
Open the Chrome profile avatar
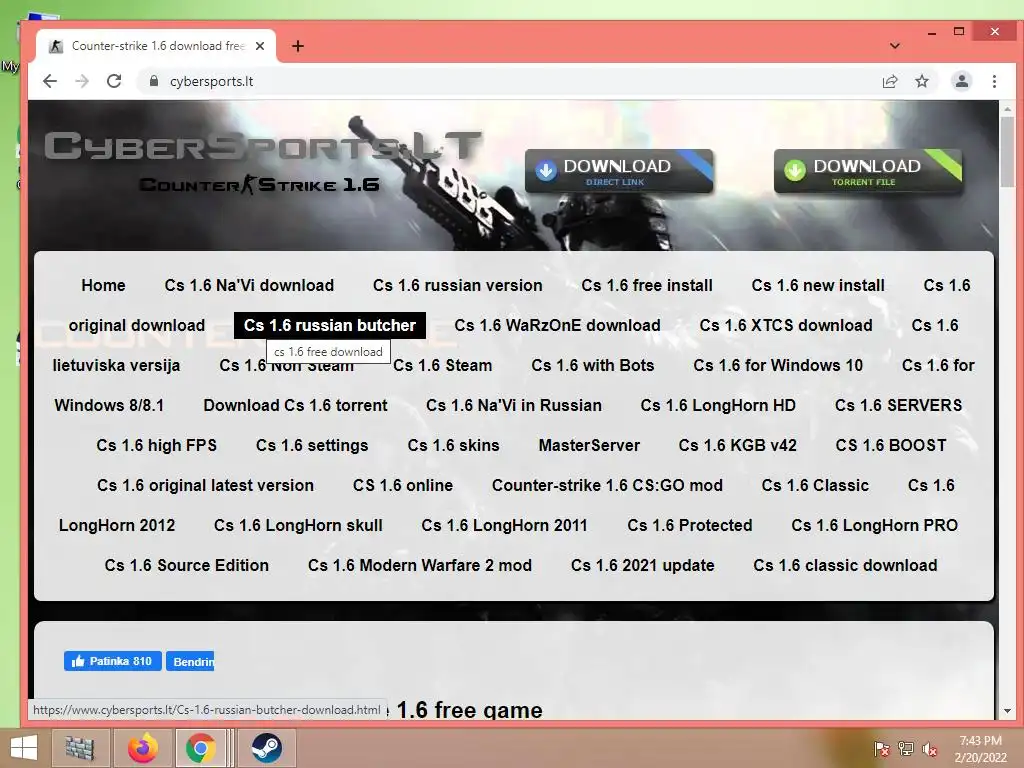961,81
